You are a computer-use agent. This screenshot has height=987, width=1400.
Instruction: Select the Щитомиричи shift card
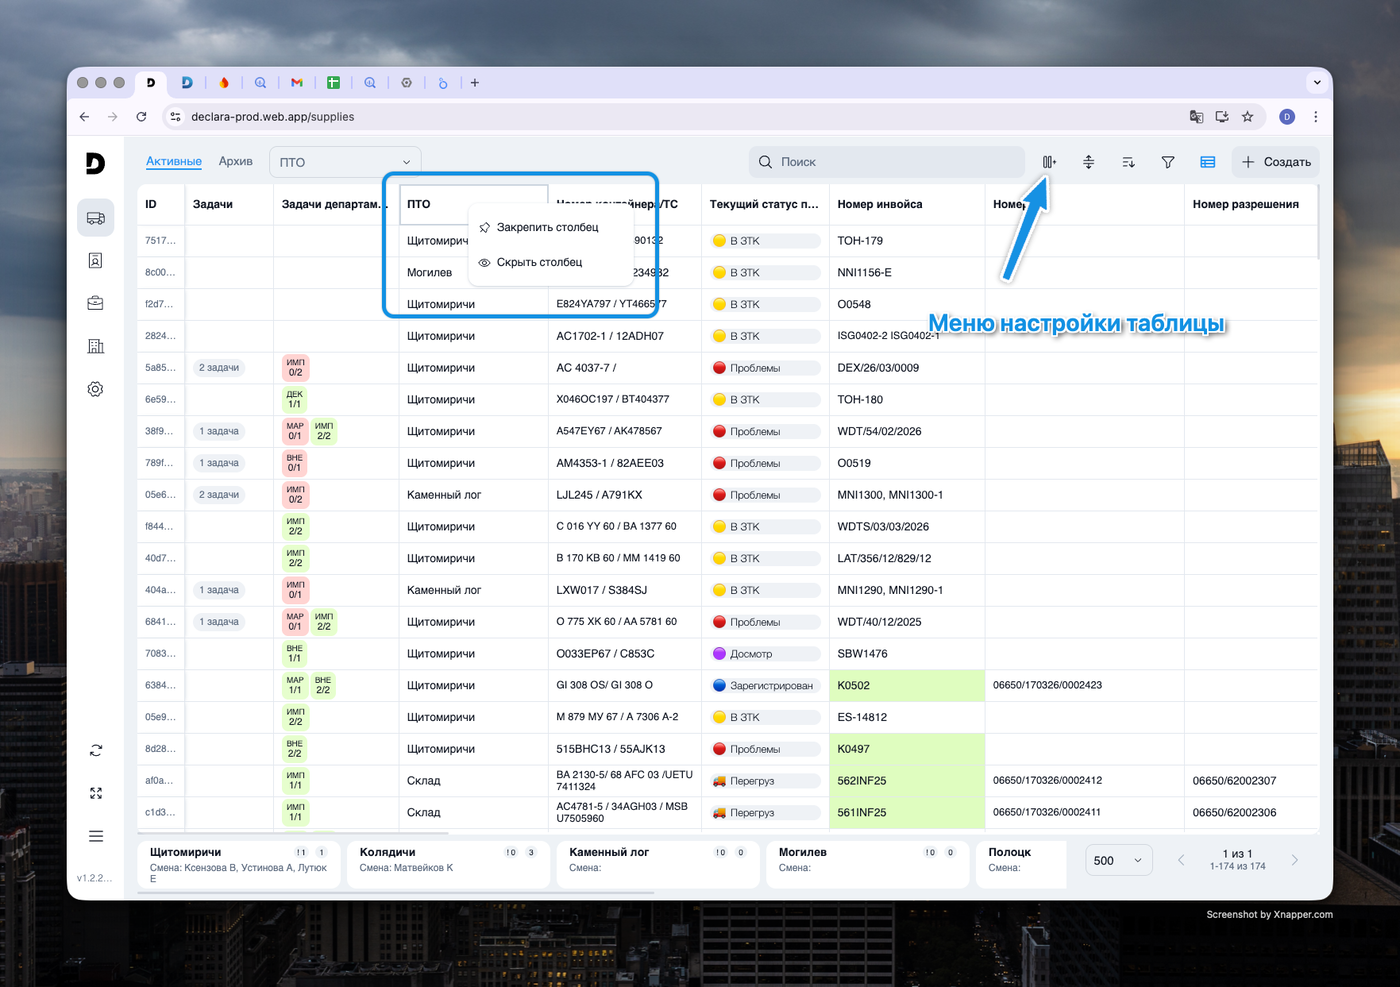tap(241, 864)
